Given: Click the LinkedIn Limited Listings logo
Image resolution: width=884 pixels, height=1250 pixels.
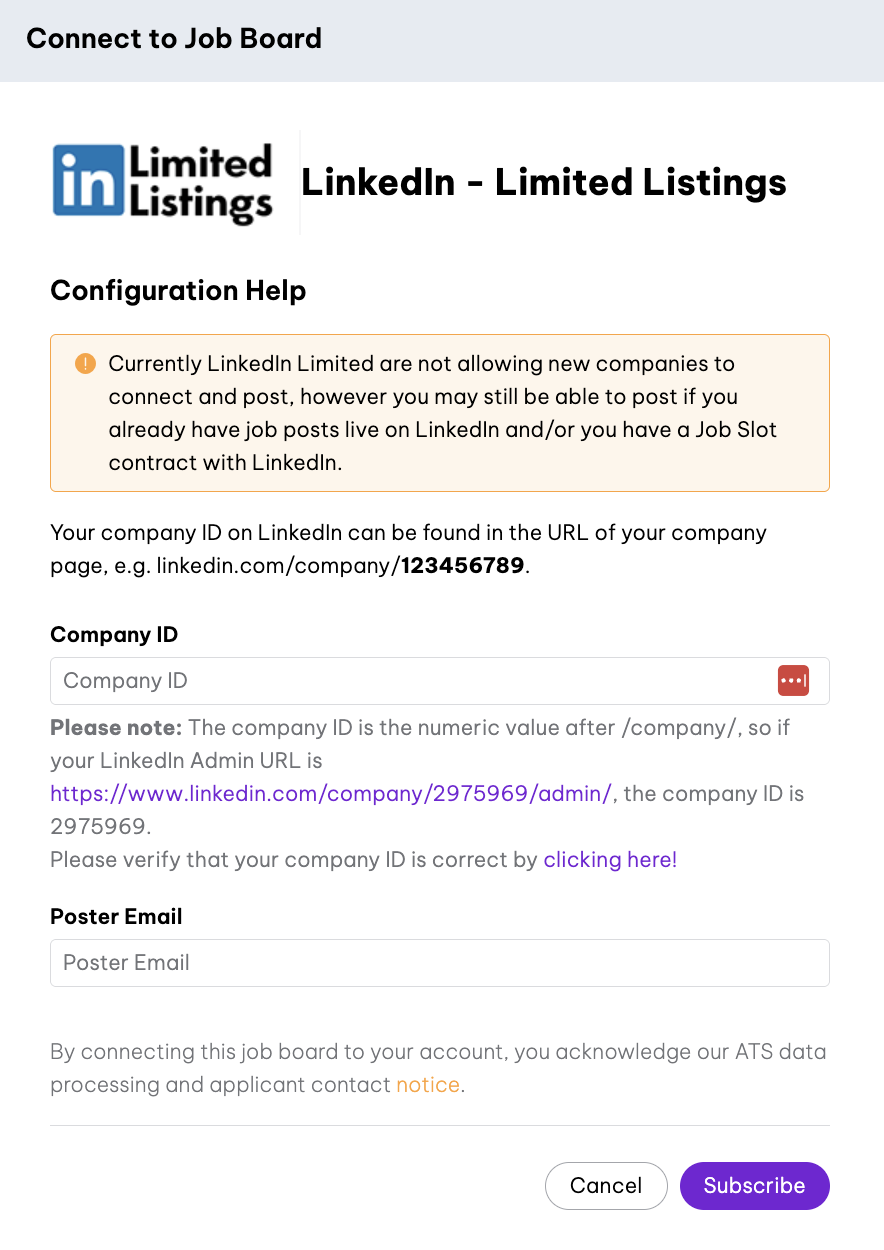Looking at the screenshot, I should point(163,182).
